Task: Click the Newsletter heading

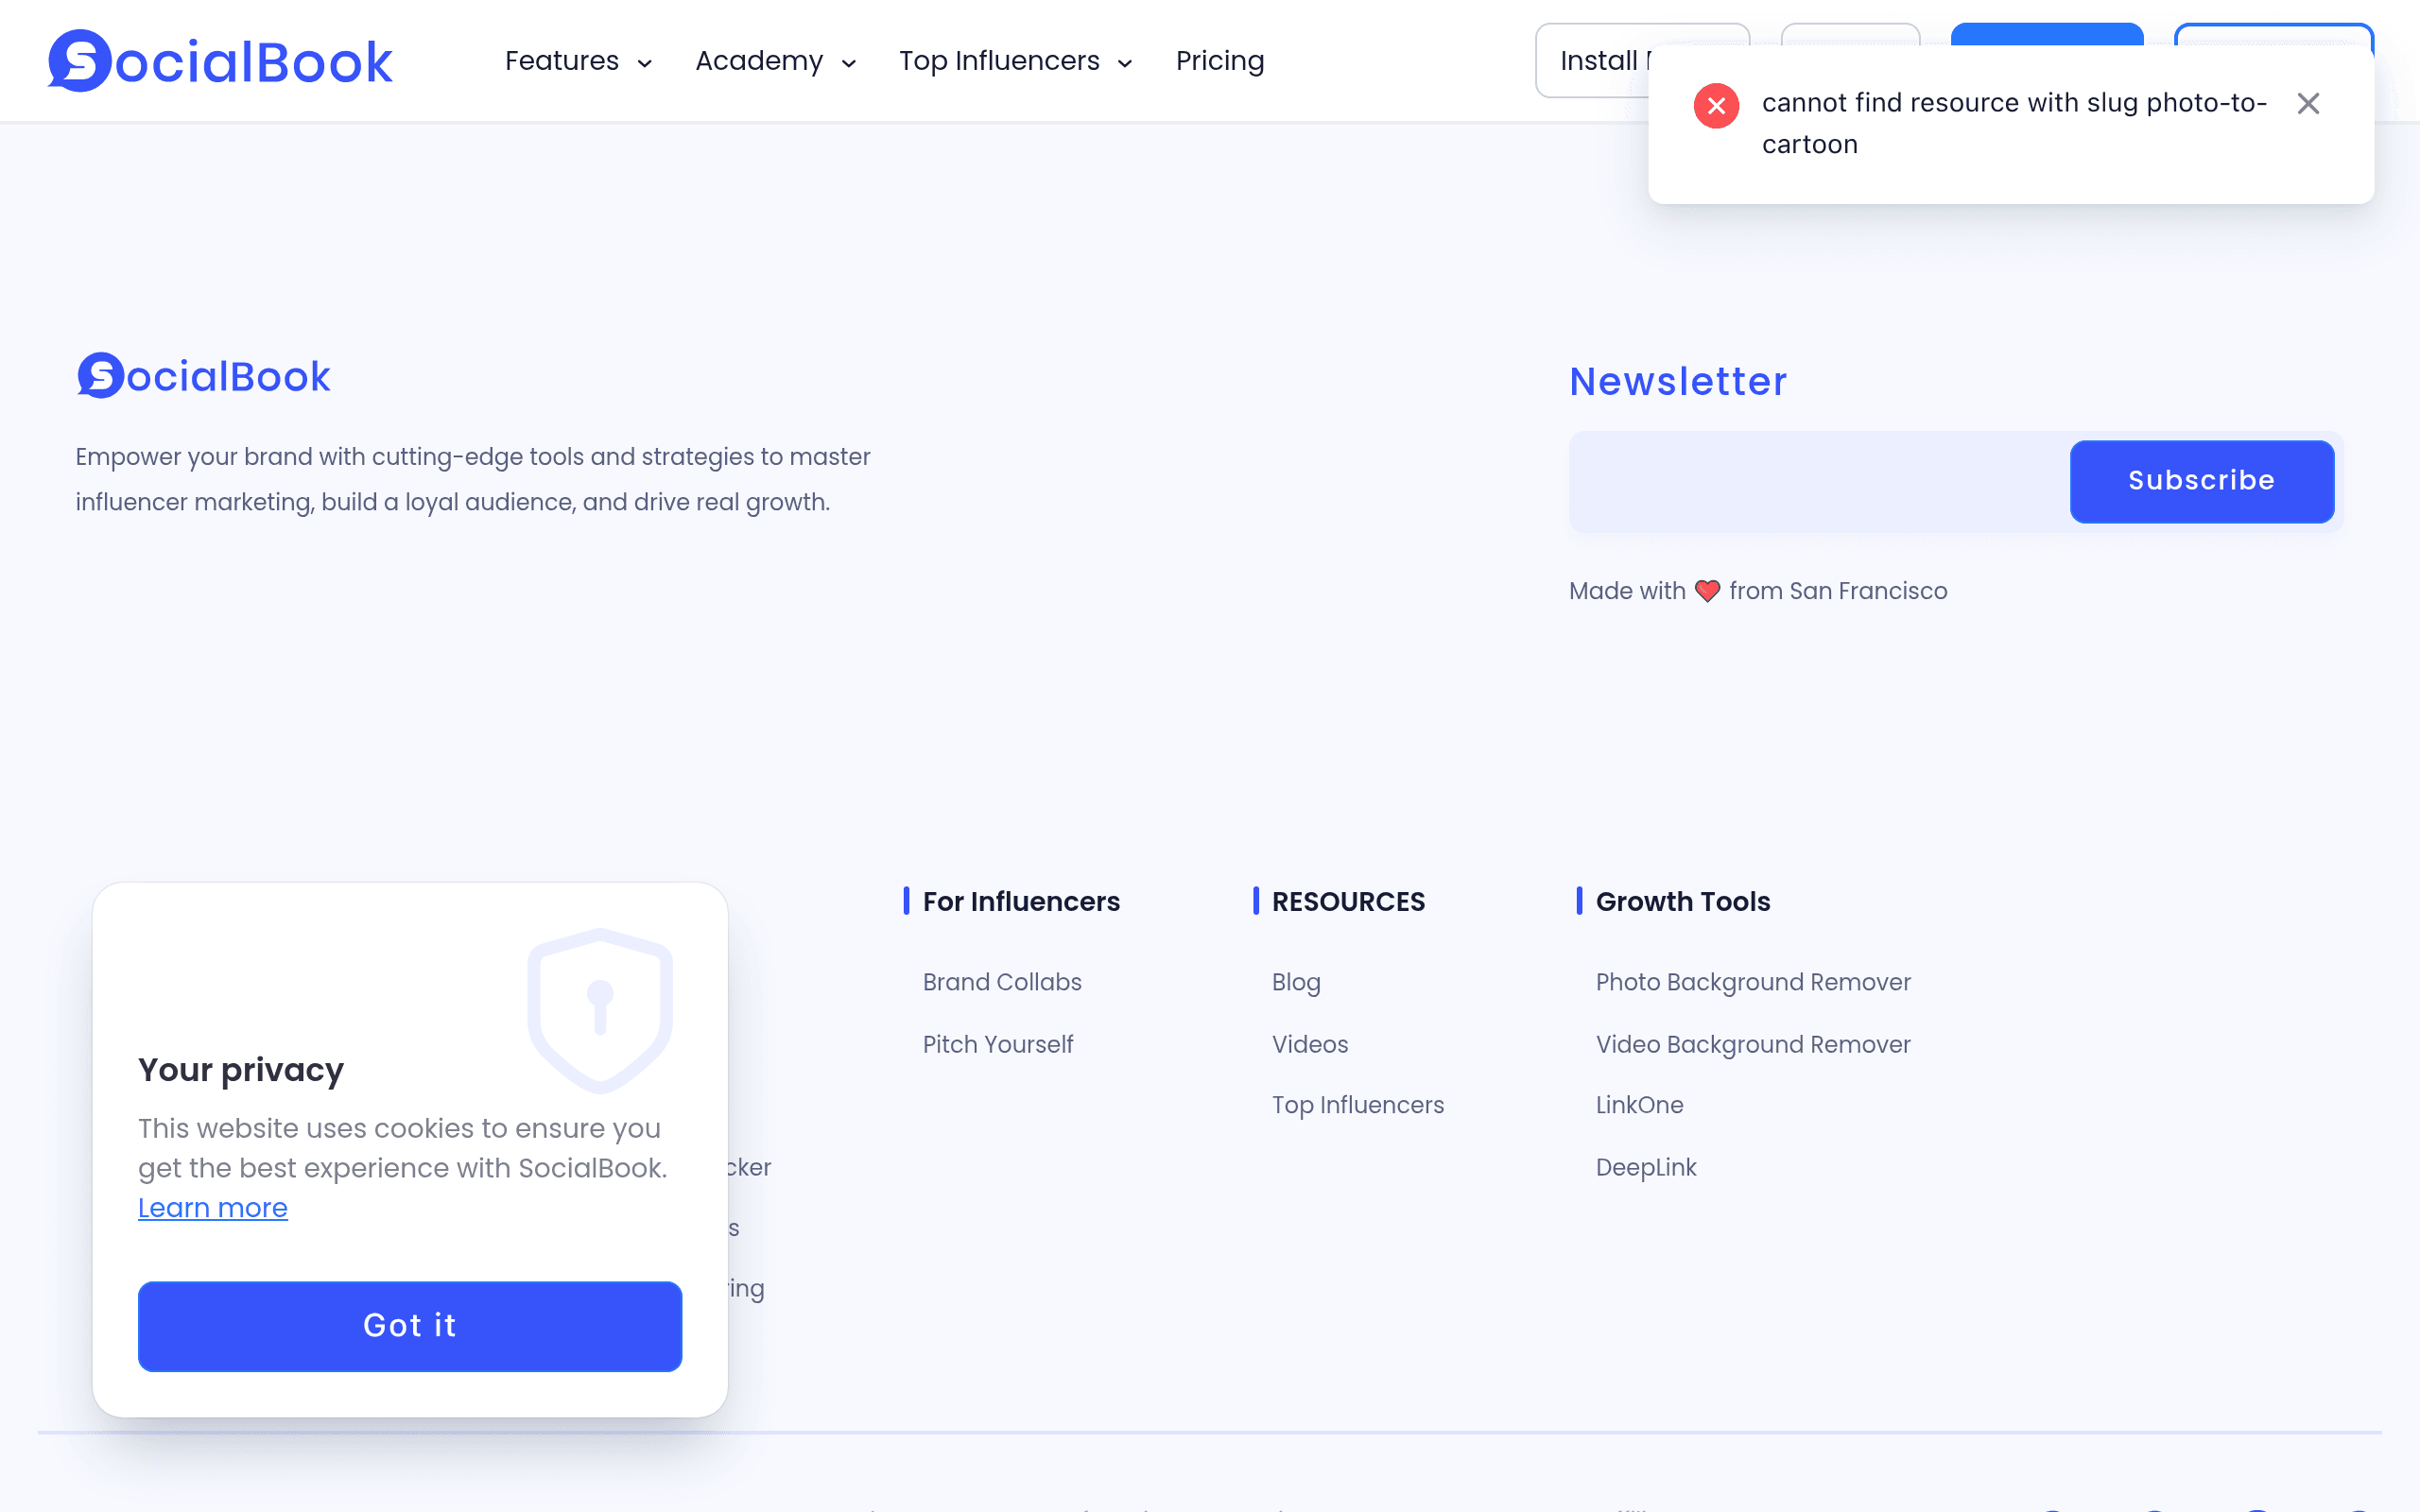Action: pyautogui.click(x=1678, y=381)
